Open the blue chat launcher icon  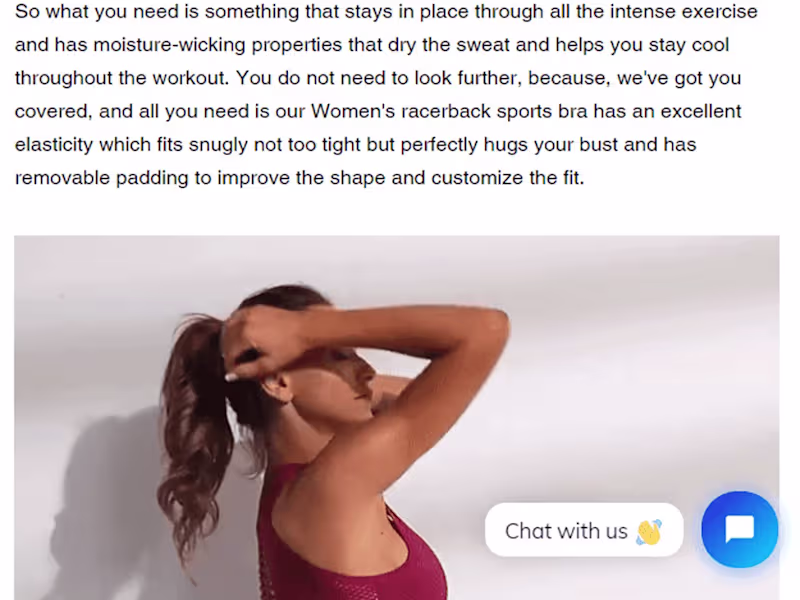point(739,529)
